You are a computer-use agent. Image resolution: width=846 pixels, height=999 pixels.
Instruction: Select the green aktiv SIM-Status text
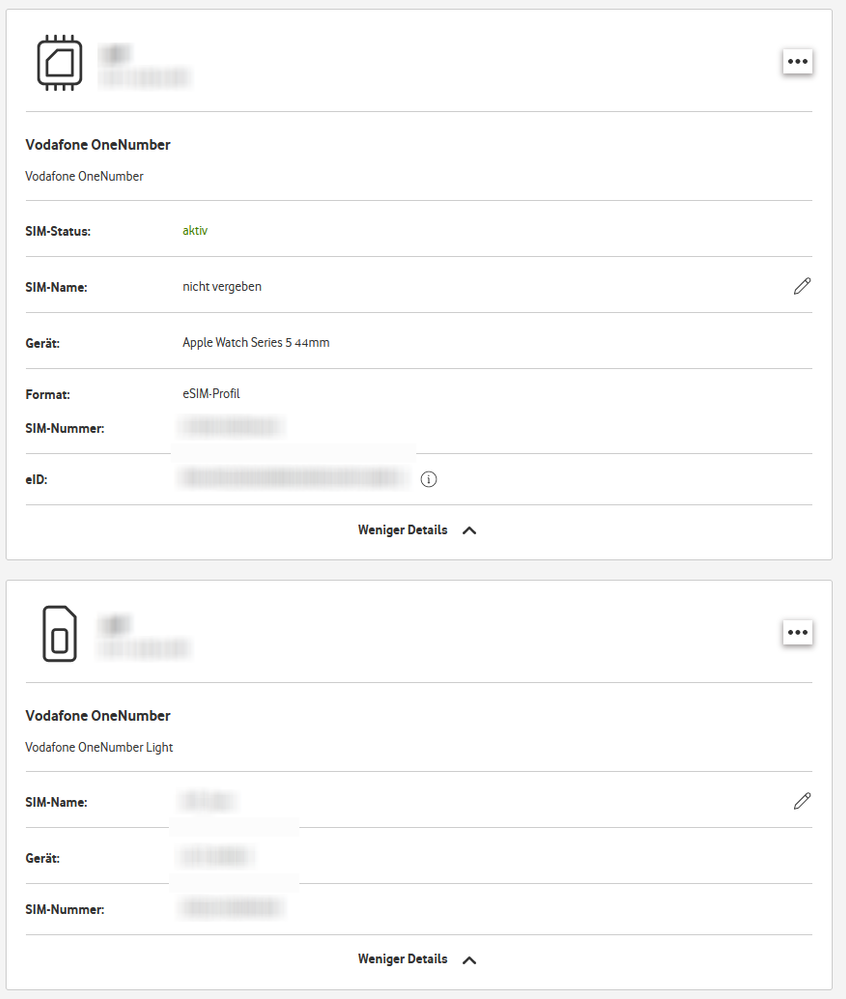point(195,231)
